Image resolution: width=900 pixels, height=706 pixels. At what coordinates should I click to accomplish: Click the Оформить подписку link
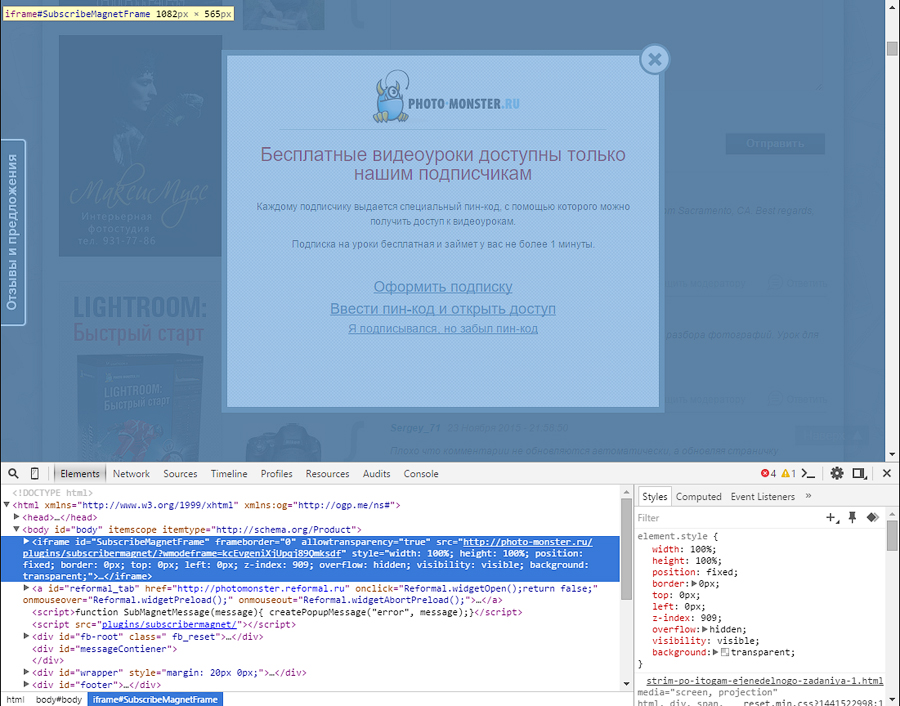[x=443, y=286]
